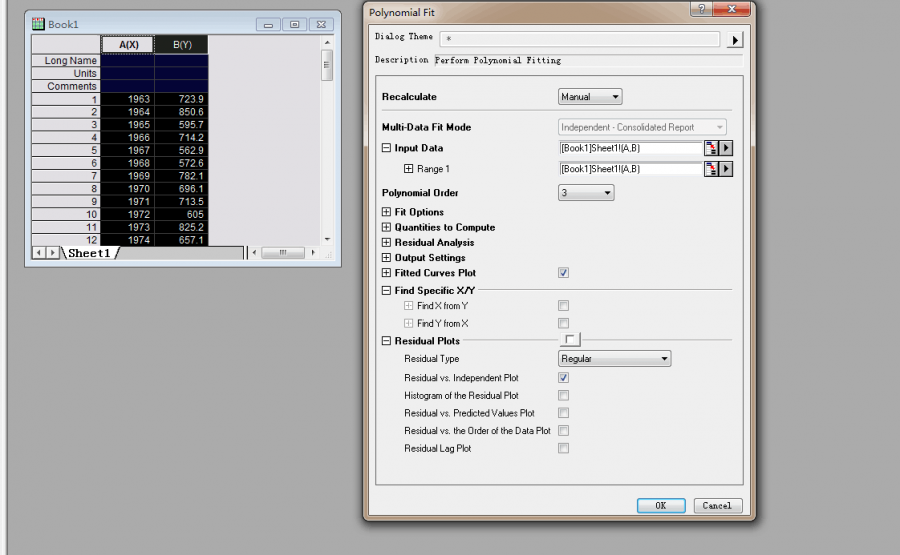Click Book1 horizontal scrollbar right arrow
900x555 pixels.
click(313, 253)
